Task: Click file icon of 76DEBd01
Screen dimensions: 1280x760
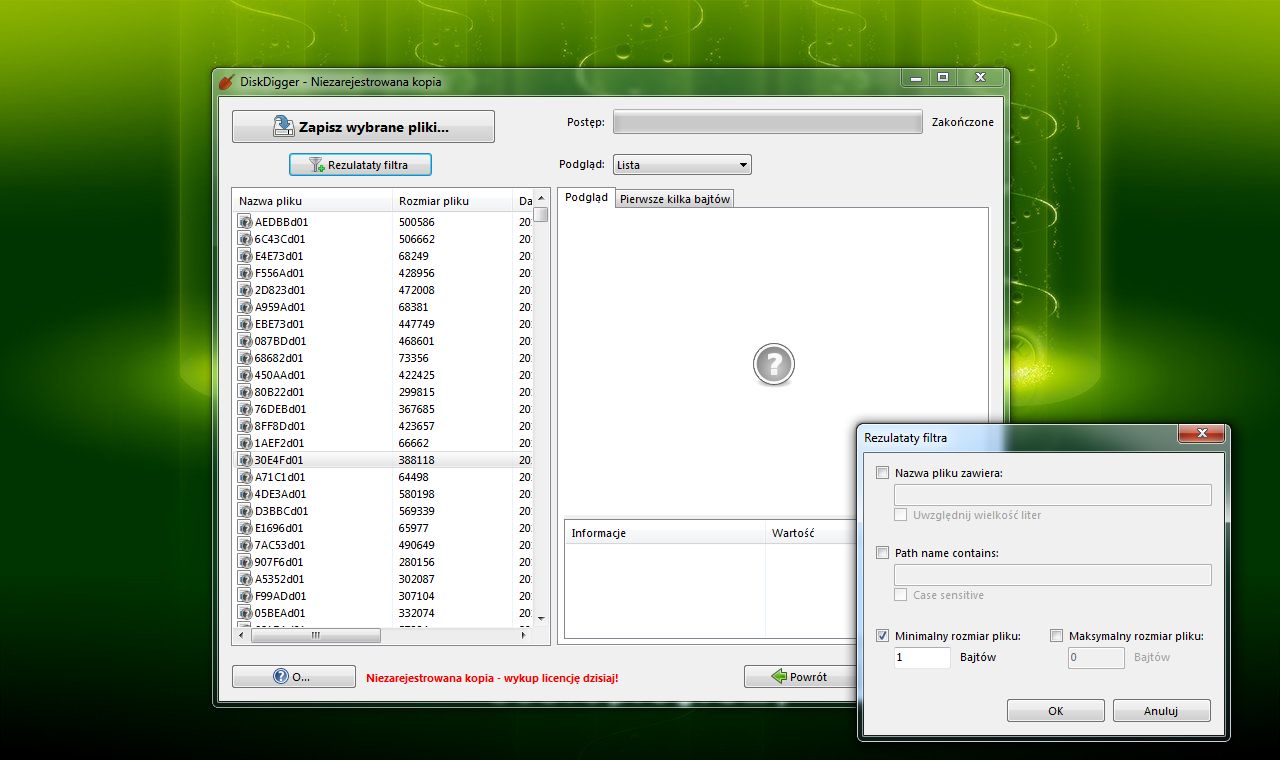Action: tap(245, 409)
